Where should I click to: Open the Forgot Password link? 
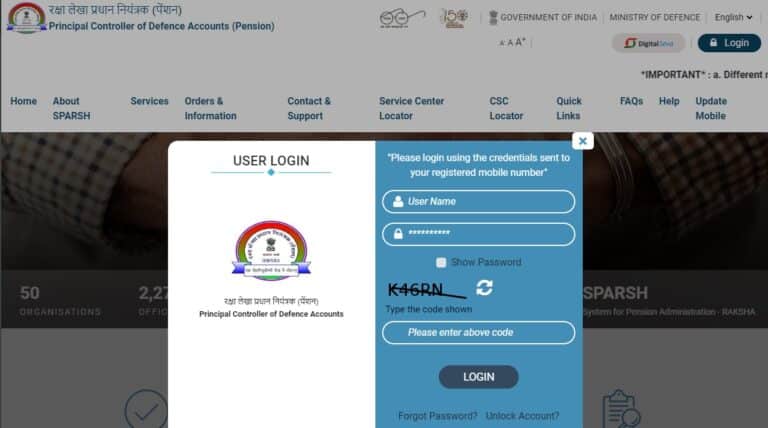coord(437,416)
